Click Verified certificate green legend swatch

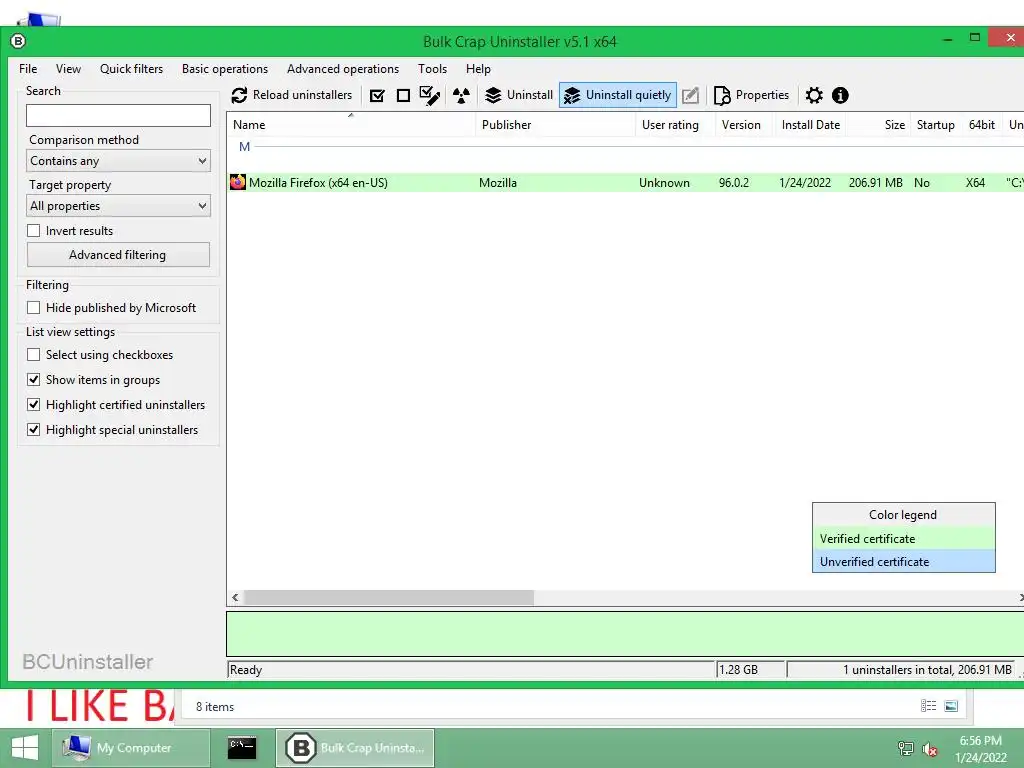pos(904,539)
